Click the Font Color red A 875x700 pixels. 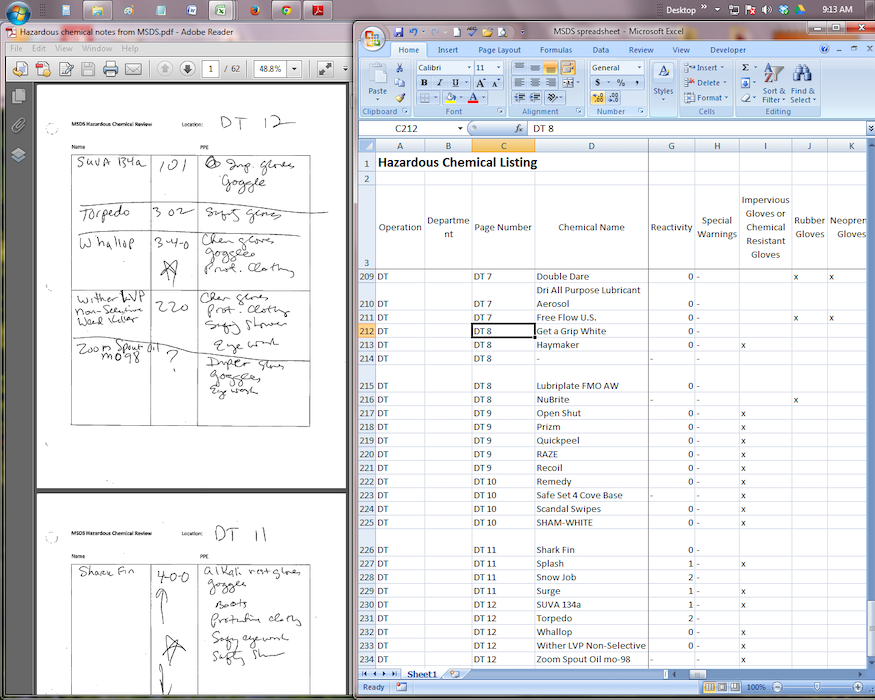coord(473,98)
